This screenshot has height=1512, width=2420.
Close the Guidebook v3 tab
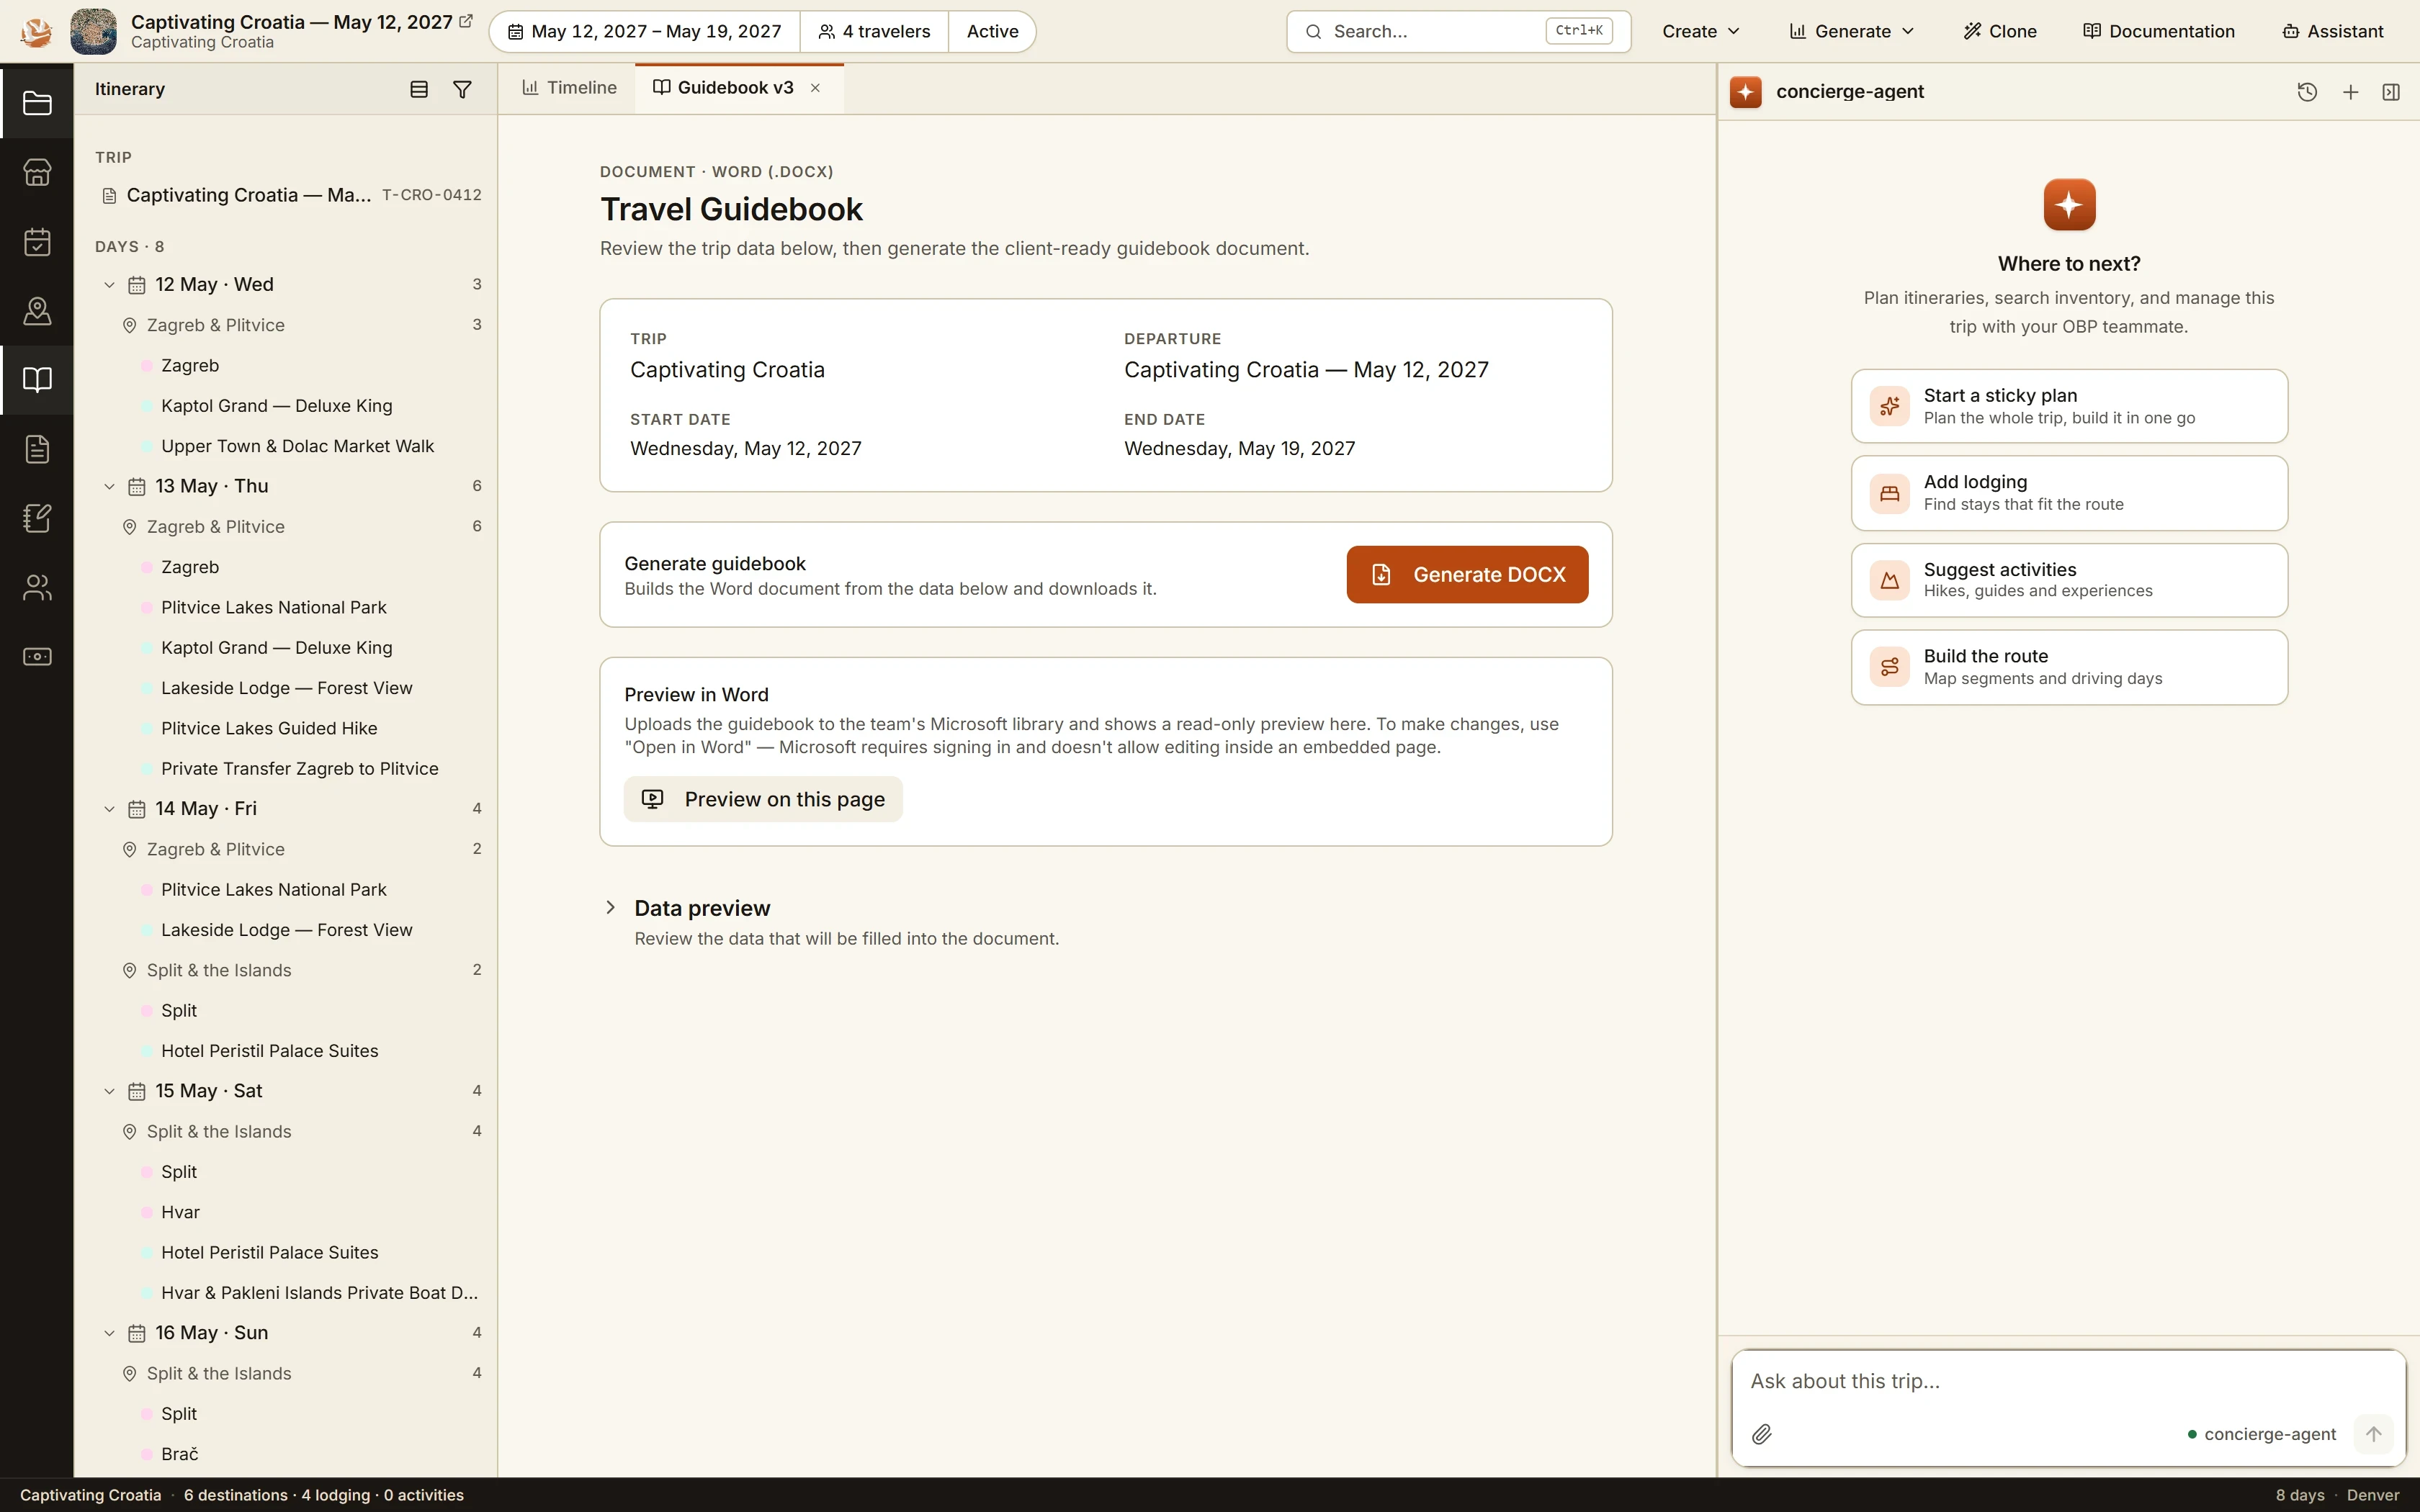[x=815, y=88]
